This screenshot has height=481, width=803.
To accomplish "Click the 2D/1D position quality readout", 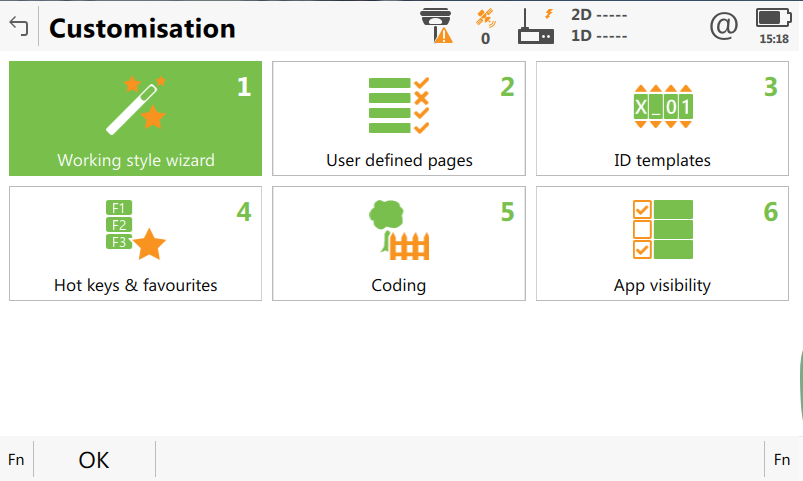I will pyautogui.click(x=599, y=26).
